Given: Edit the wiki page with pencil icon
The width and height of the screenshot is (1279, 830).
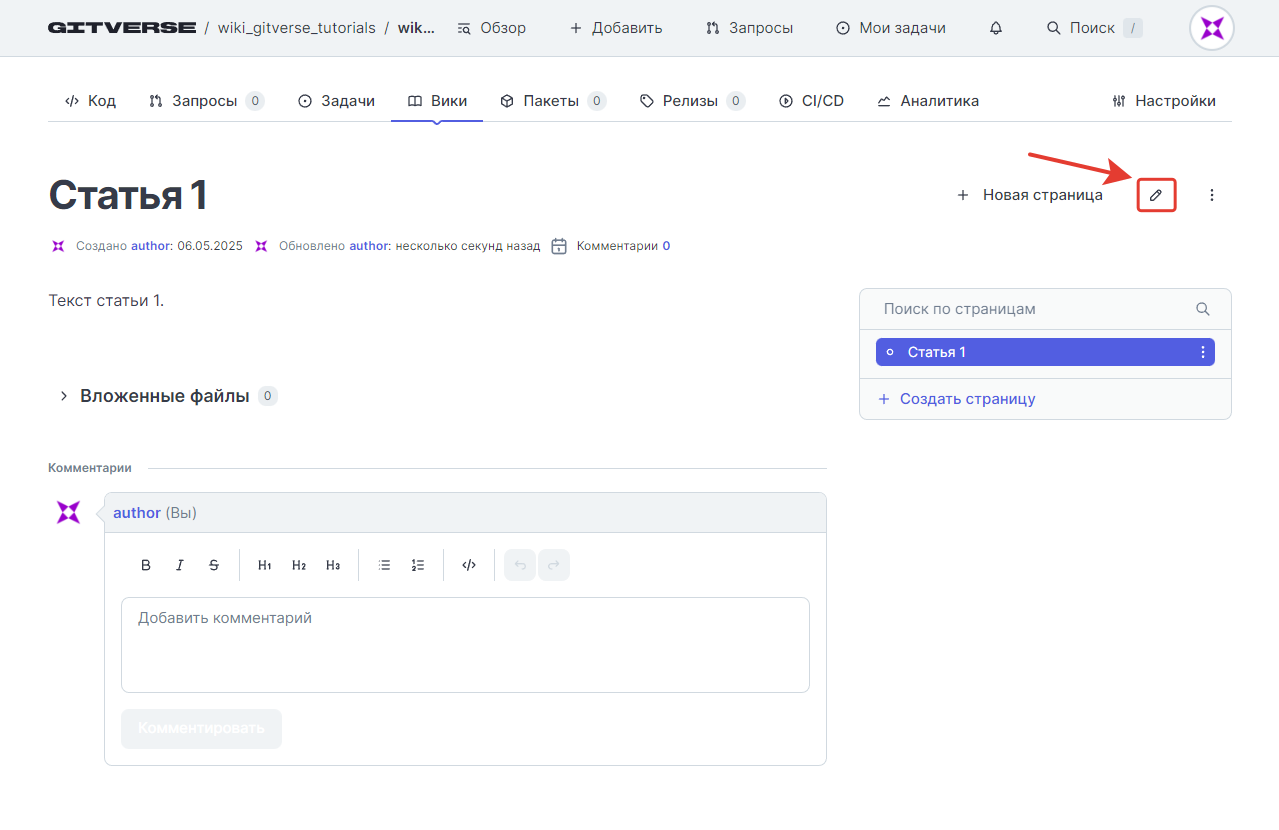Looking at the screenshot, I should pyautogui.click(x=1156, y=195).
